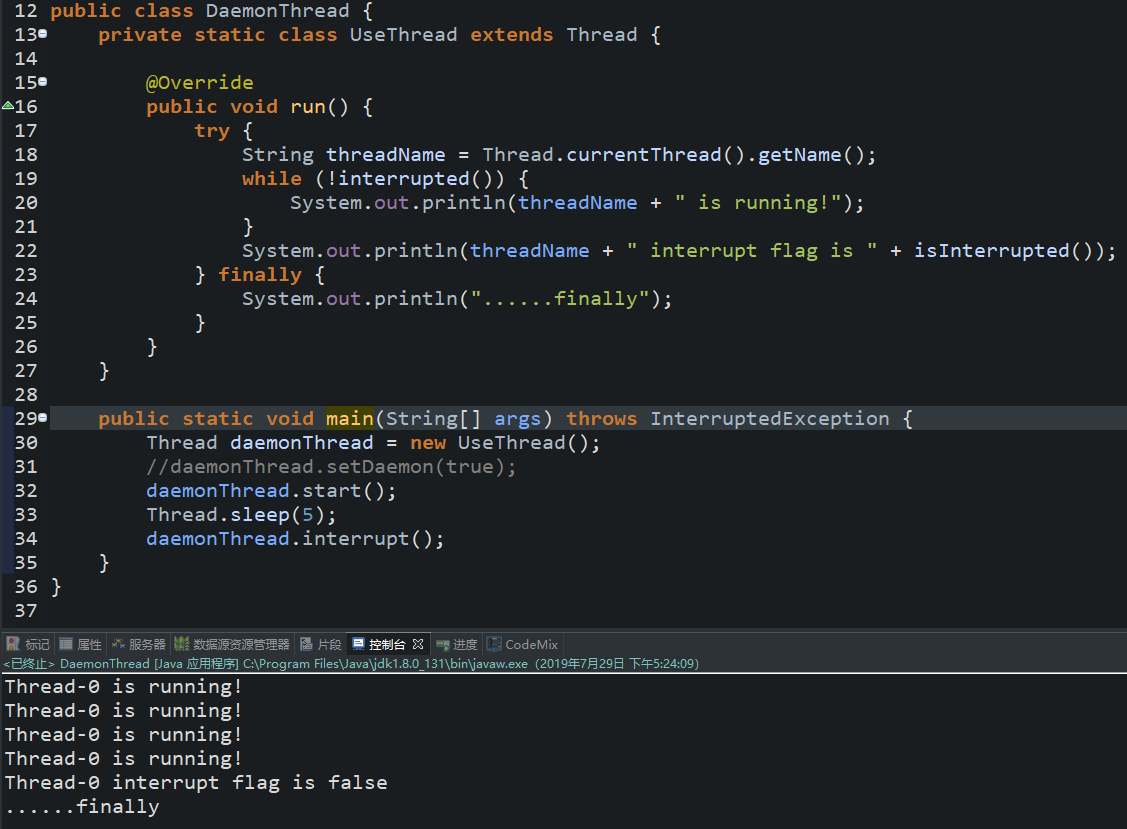
Task: Click 'UseThread' in the class declaration line 13
Action: click(403, 35)
